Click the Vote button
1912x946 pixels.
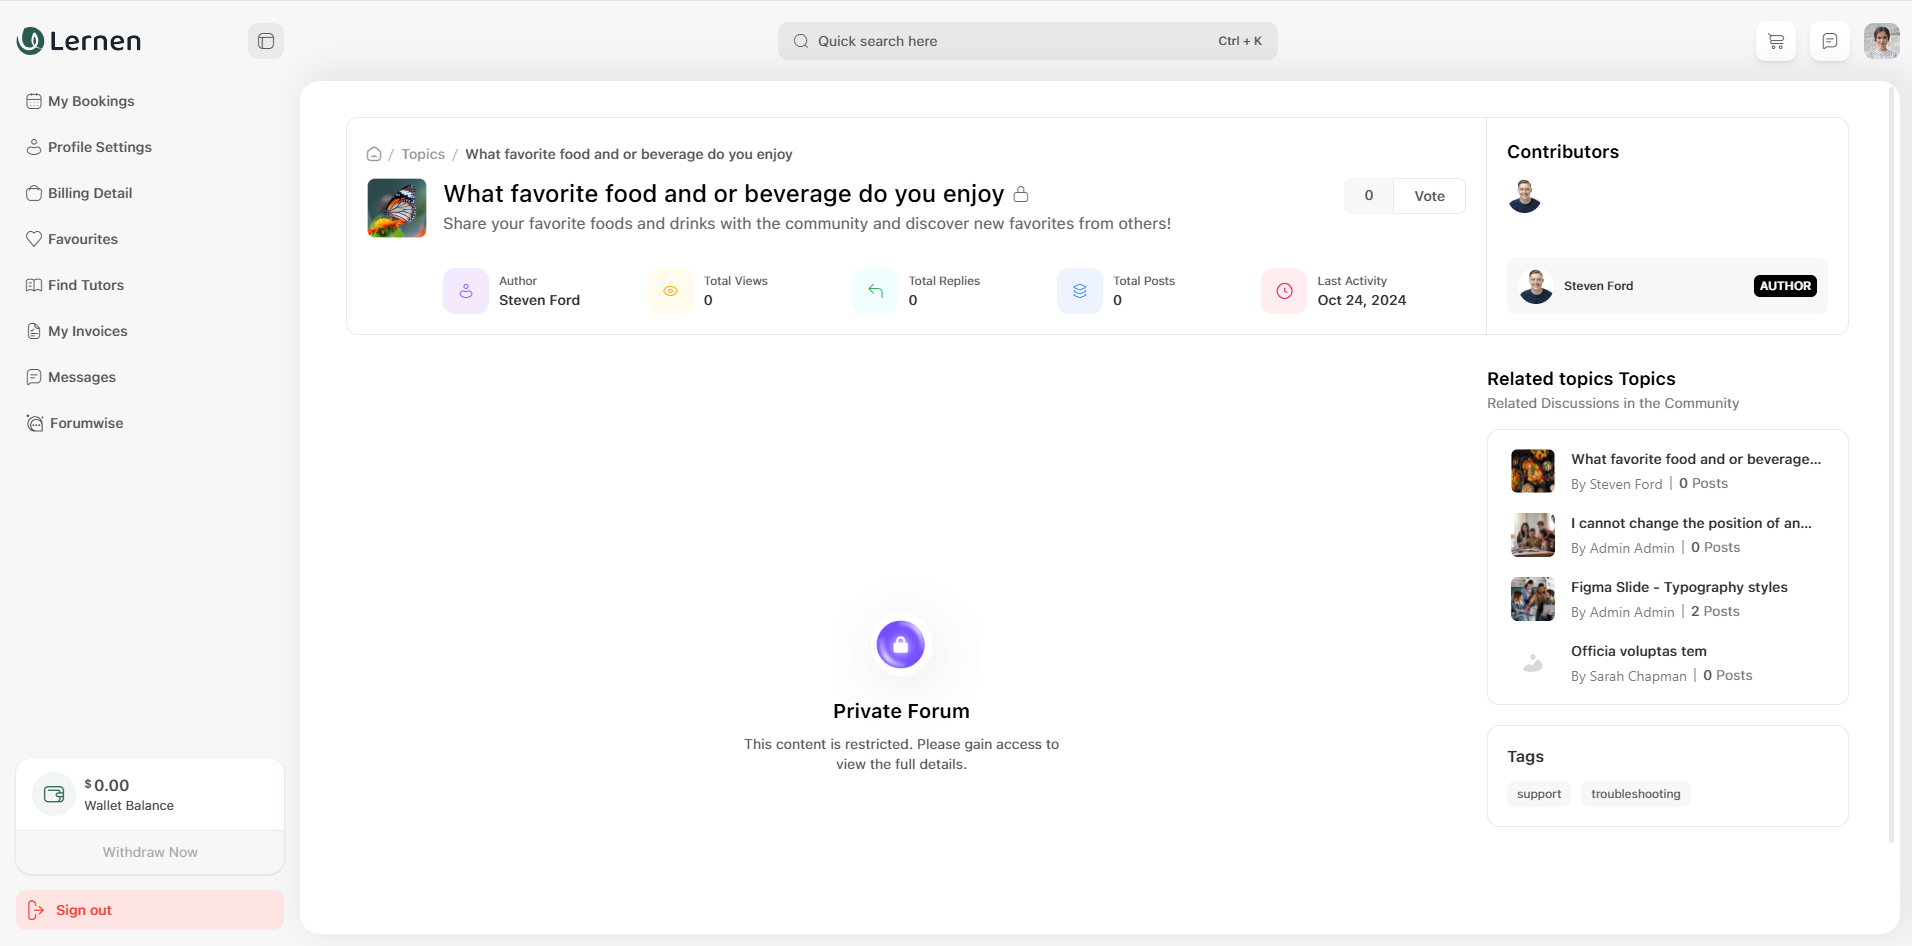(x=1429, y=196)
